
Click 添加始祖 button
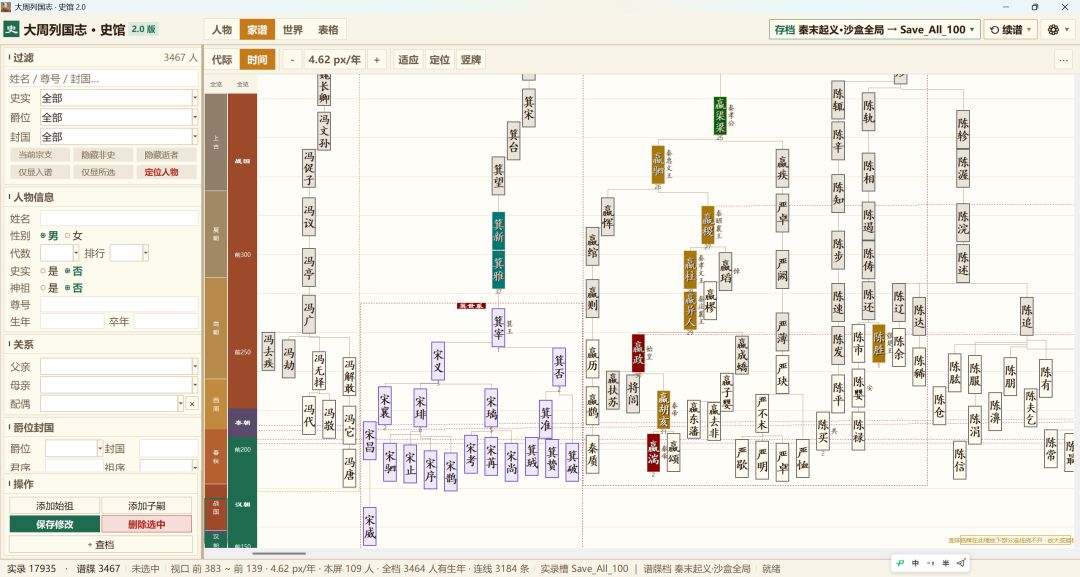(x=54, y=506)
